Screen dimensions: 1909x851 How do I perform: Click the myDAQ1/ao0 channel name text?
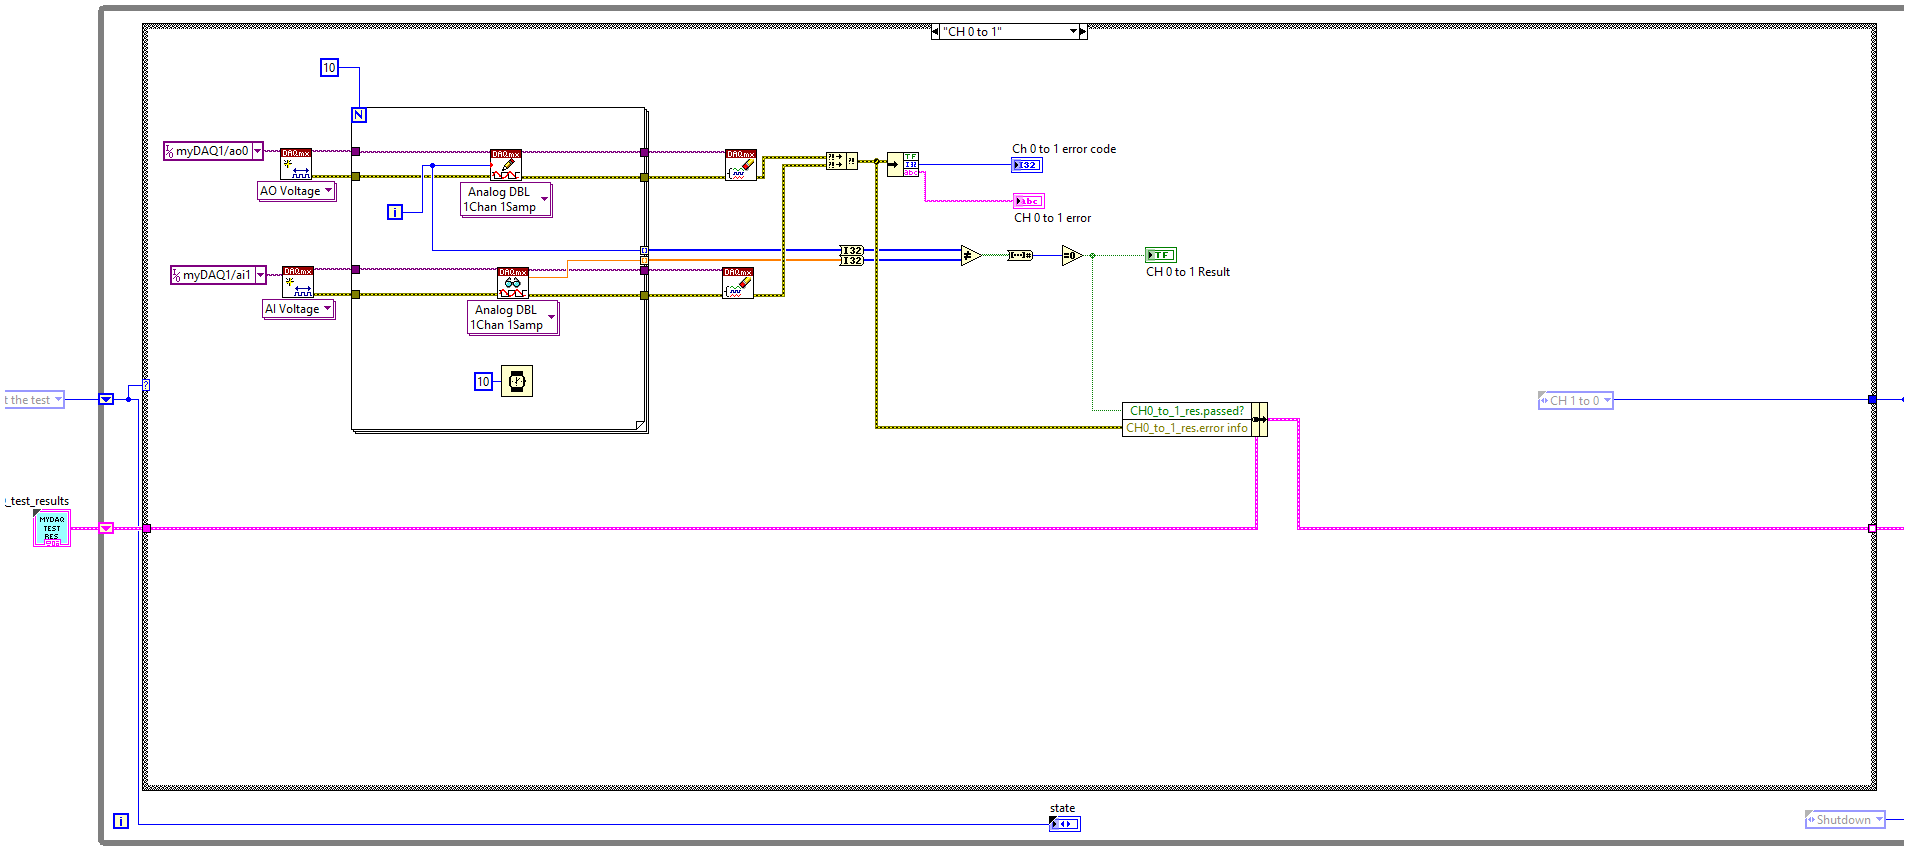coord(212,151)
